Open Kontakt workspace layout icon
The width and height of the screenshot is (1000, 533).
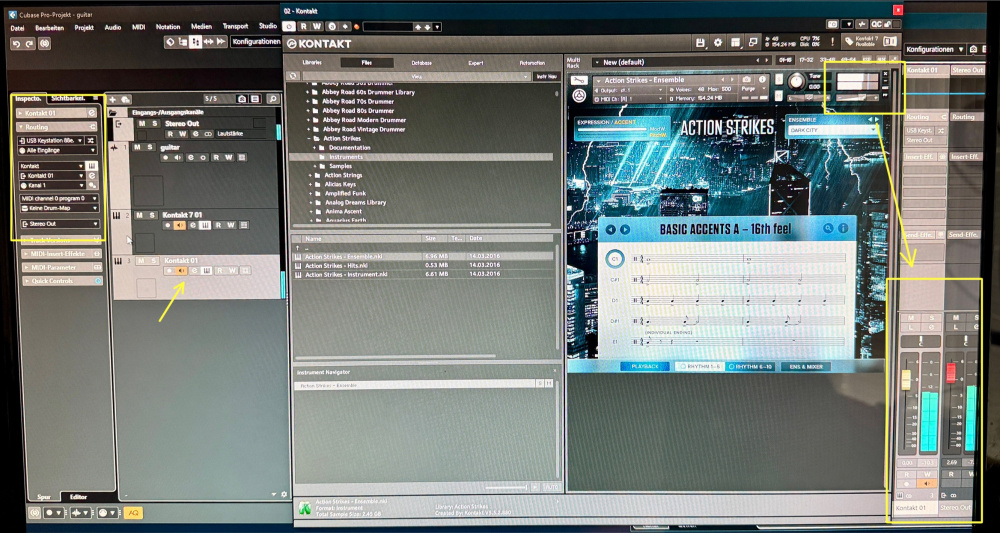735,43
